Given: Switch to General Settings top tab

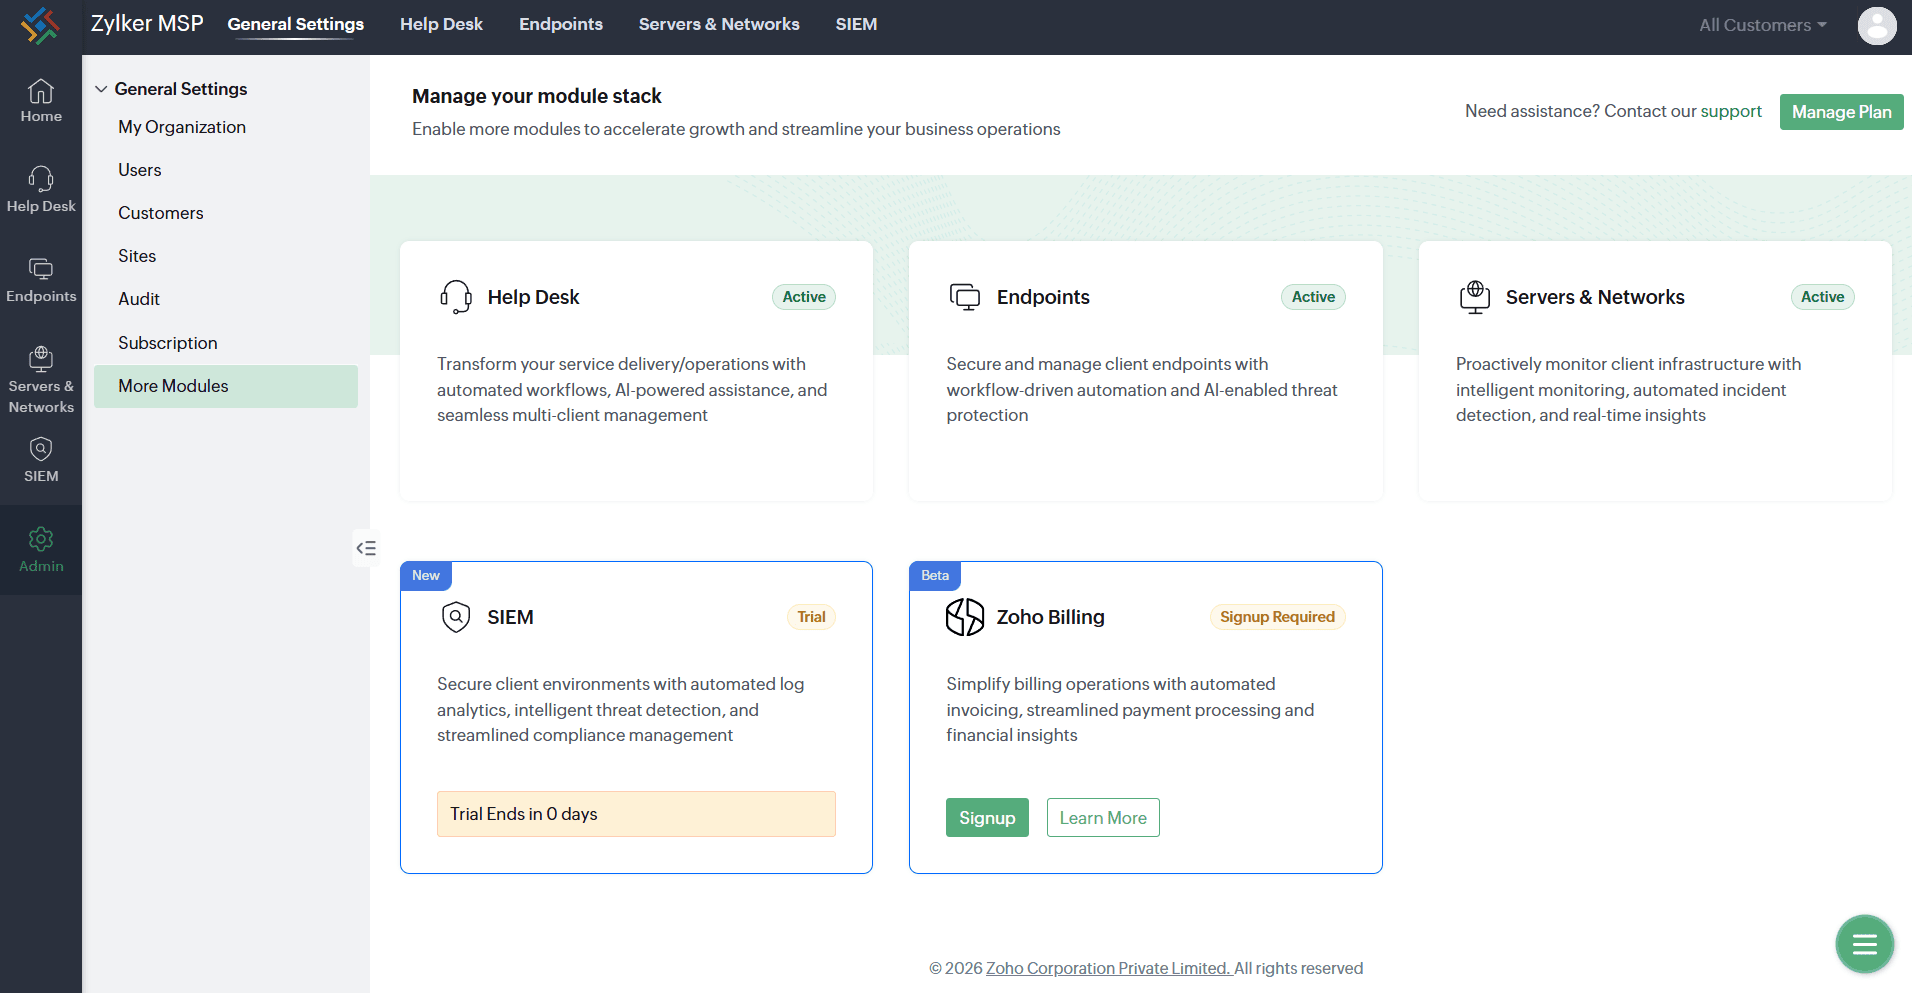Looking at the screenshot, I should click(296, 24).
